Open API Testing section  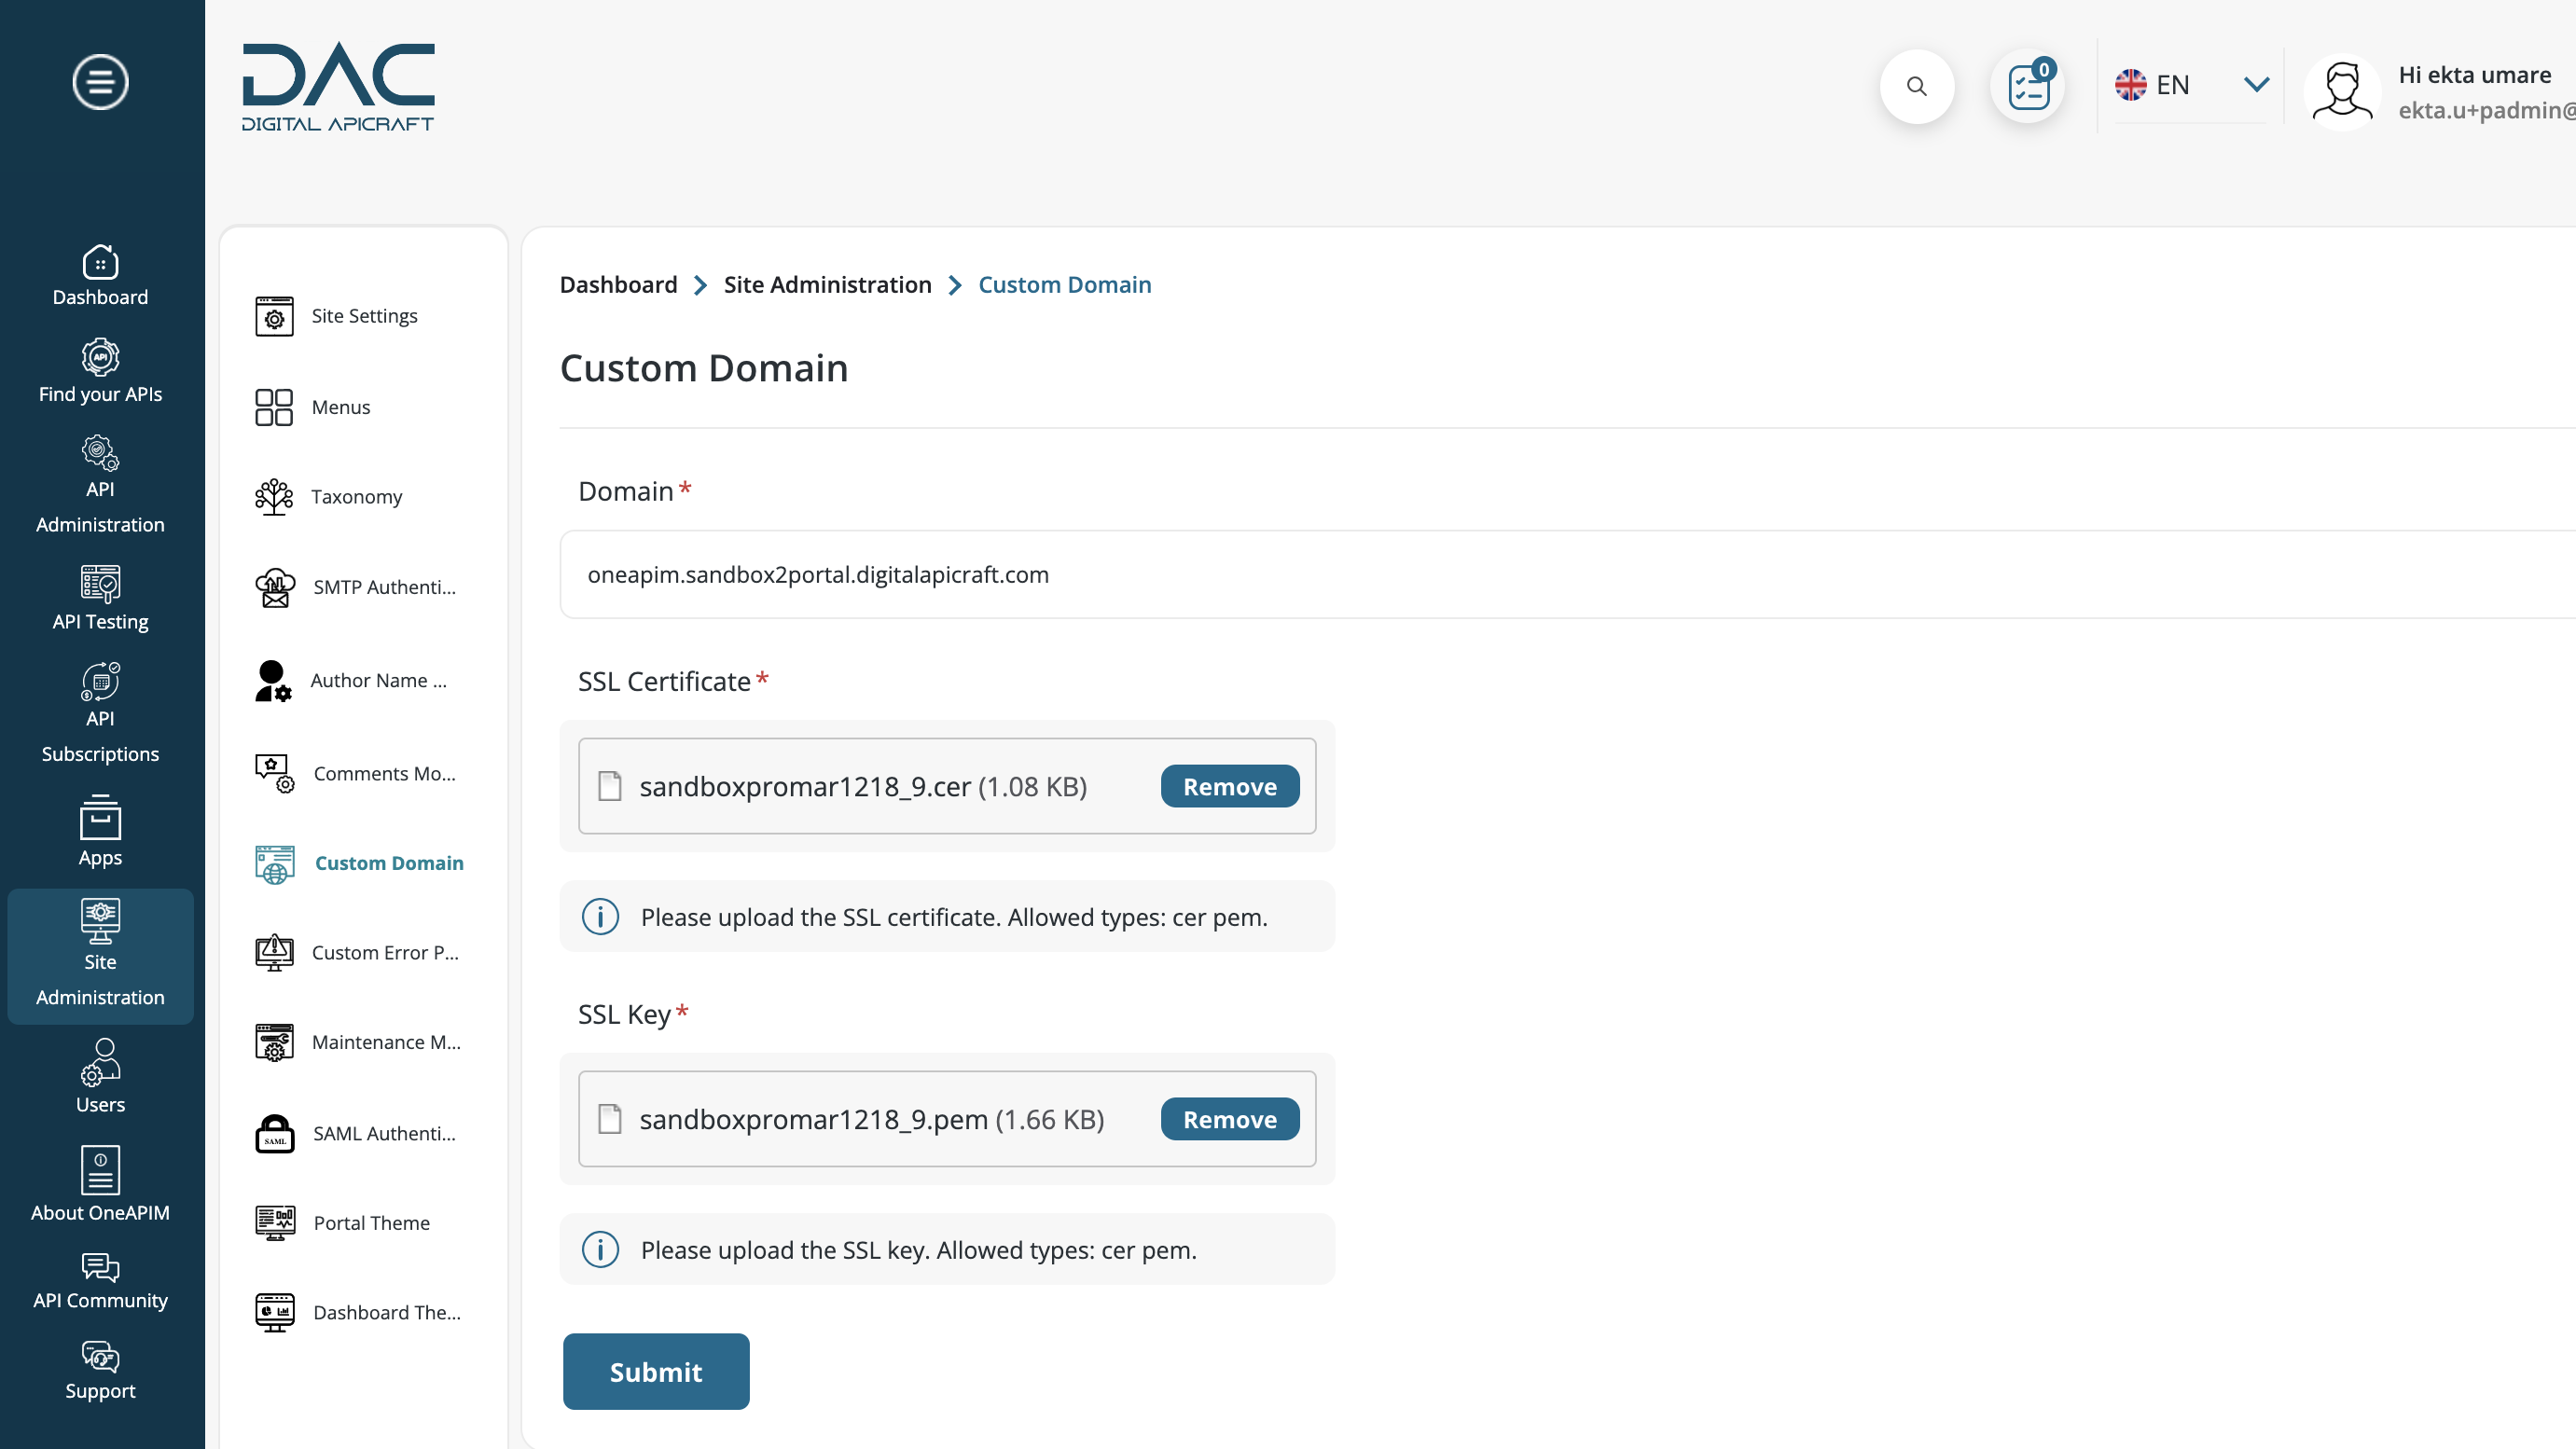coord(100,599)
